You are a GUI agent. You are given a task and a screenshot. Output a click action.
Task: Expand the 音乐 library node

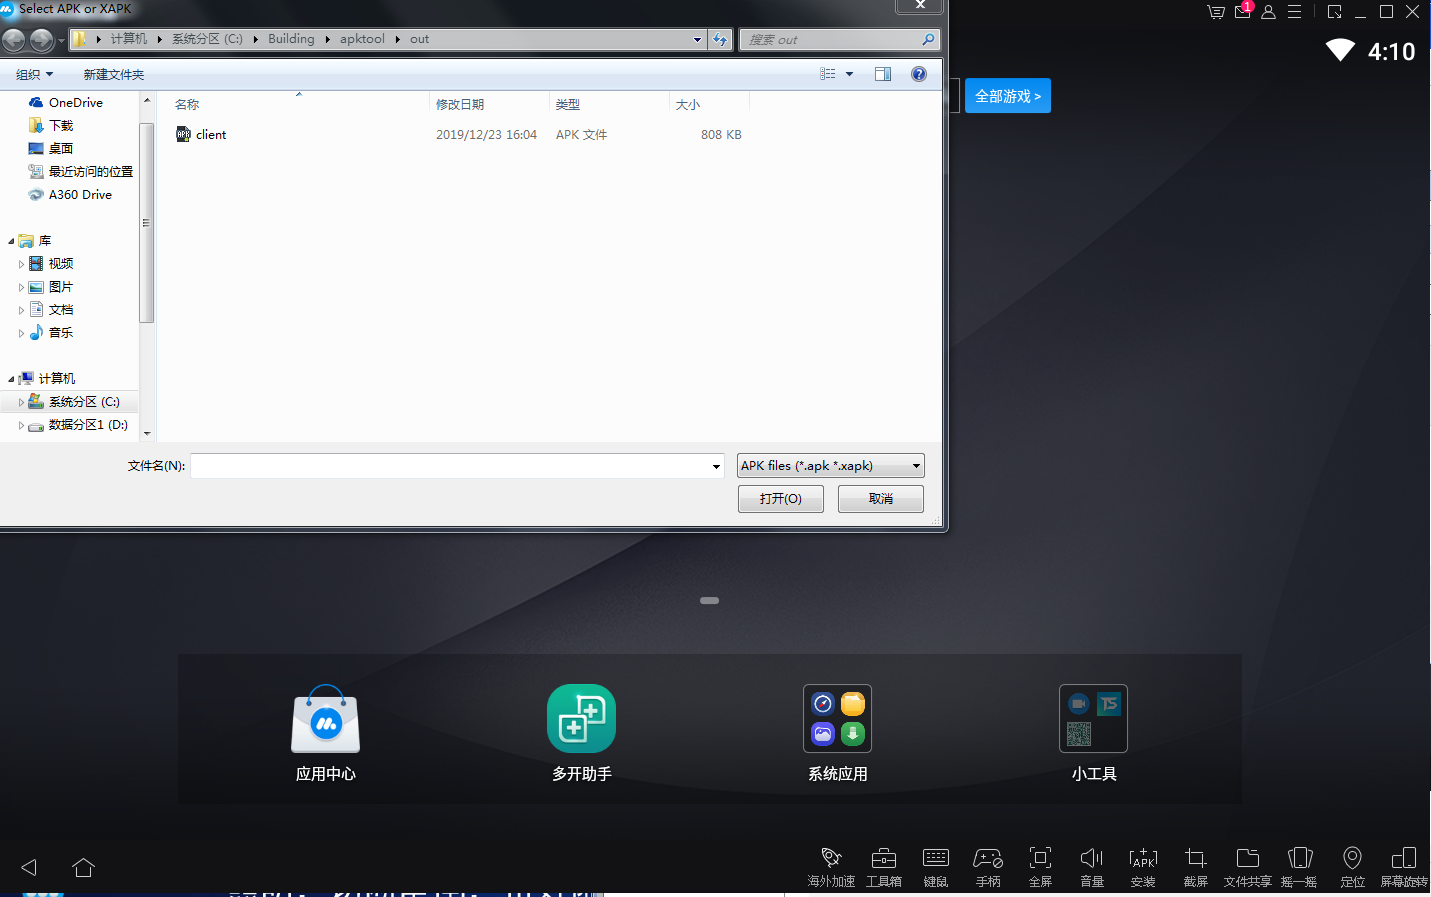pos(21,333)
